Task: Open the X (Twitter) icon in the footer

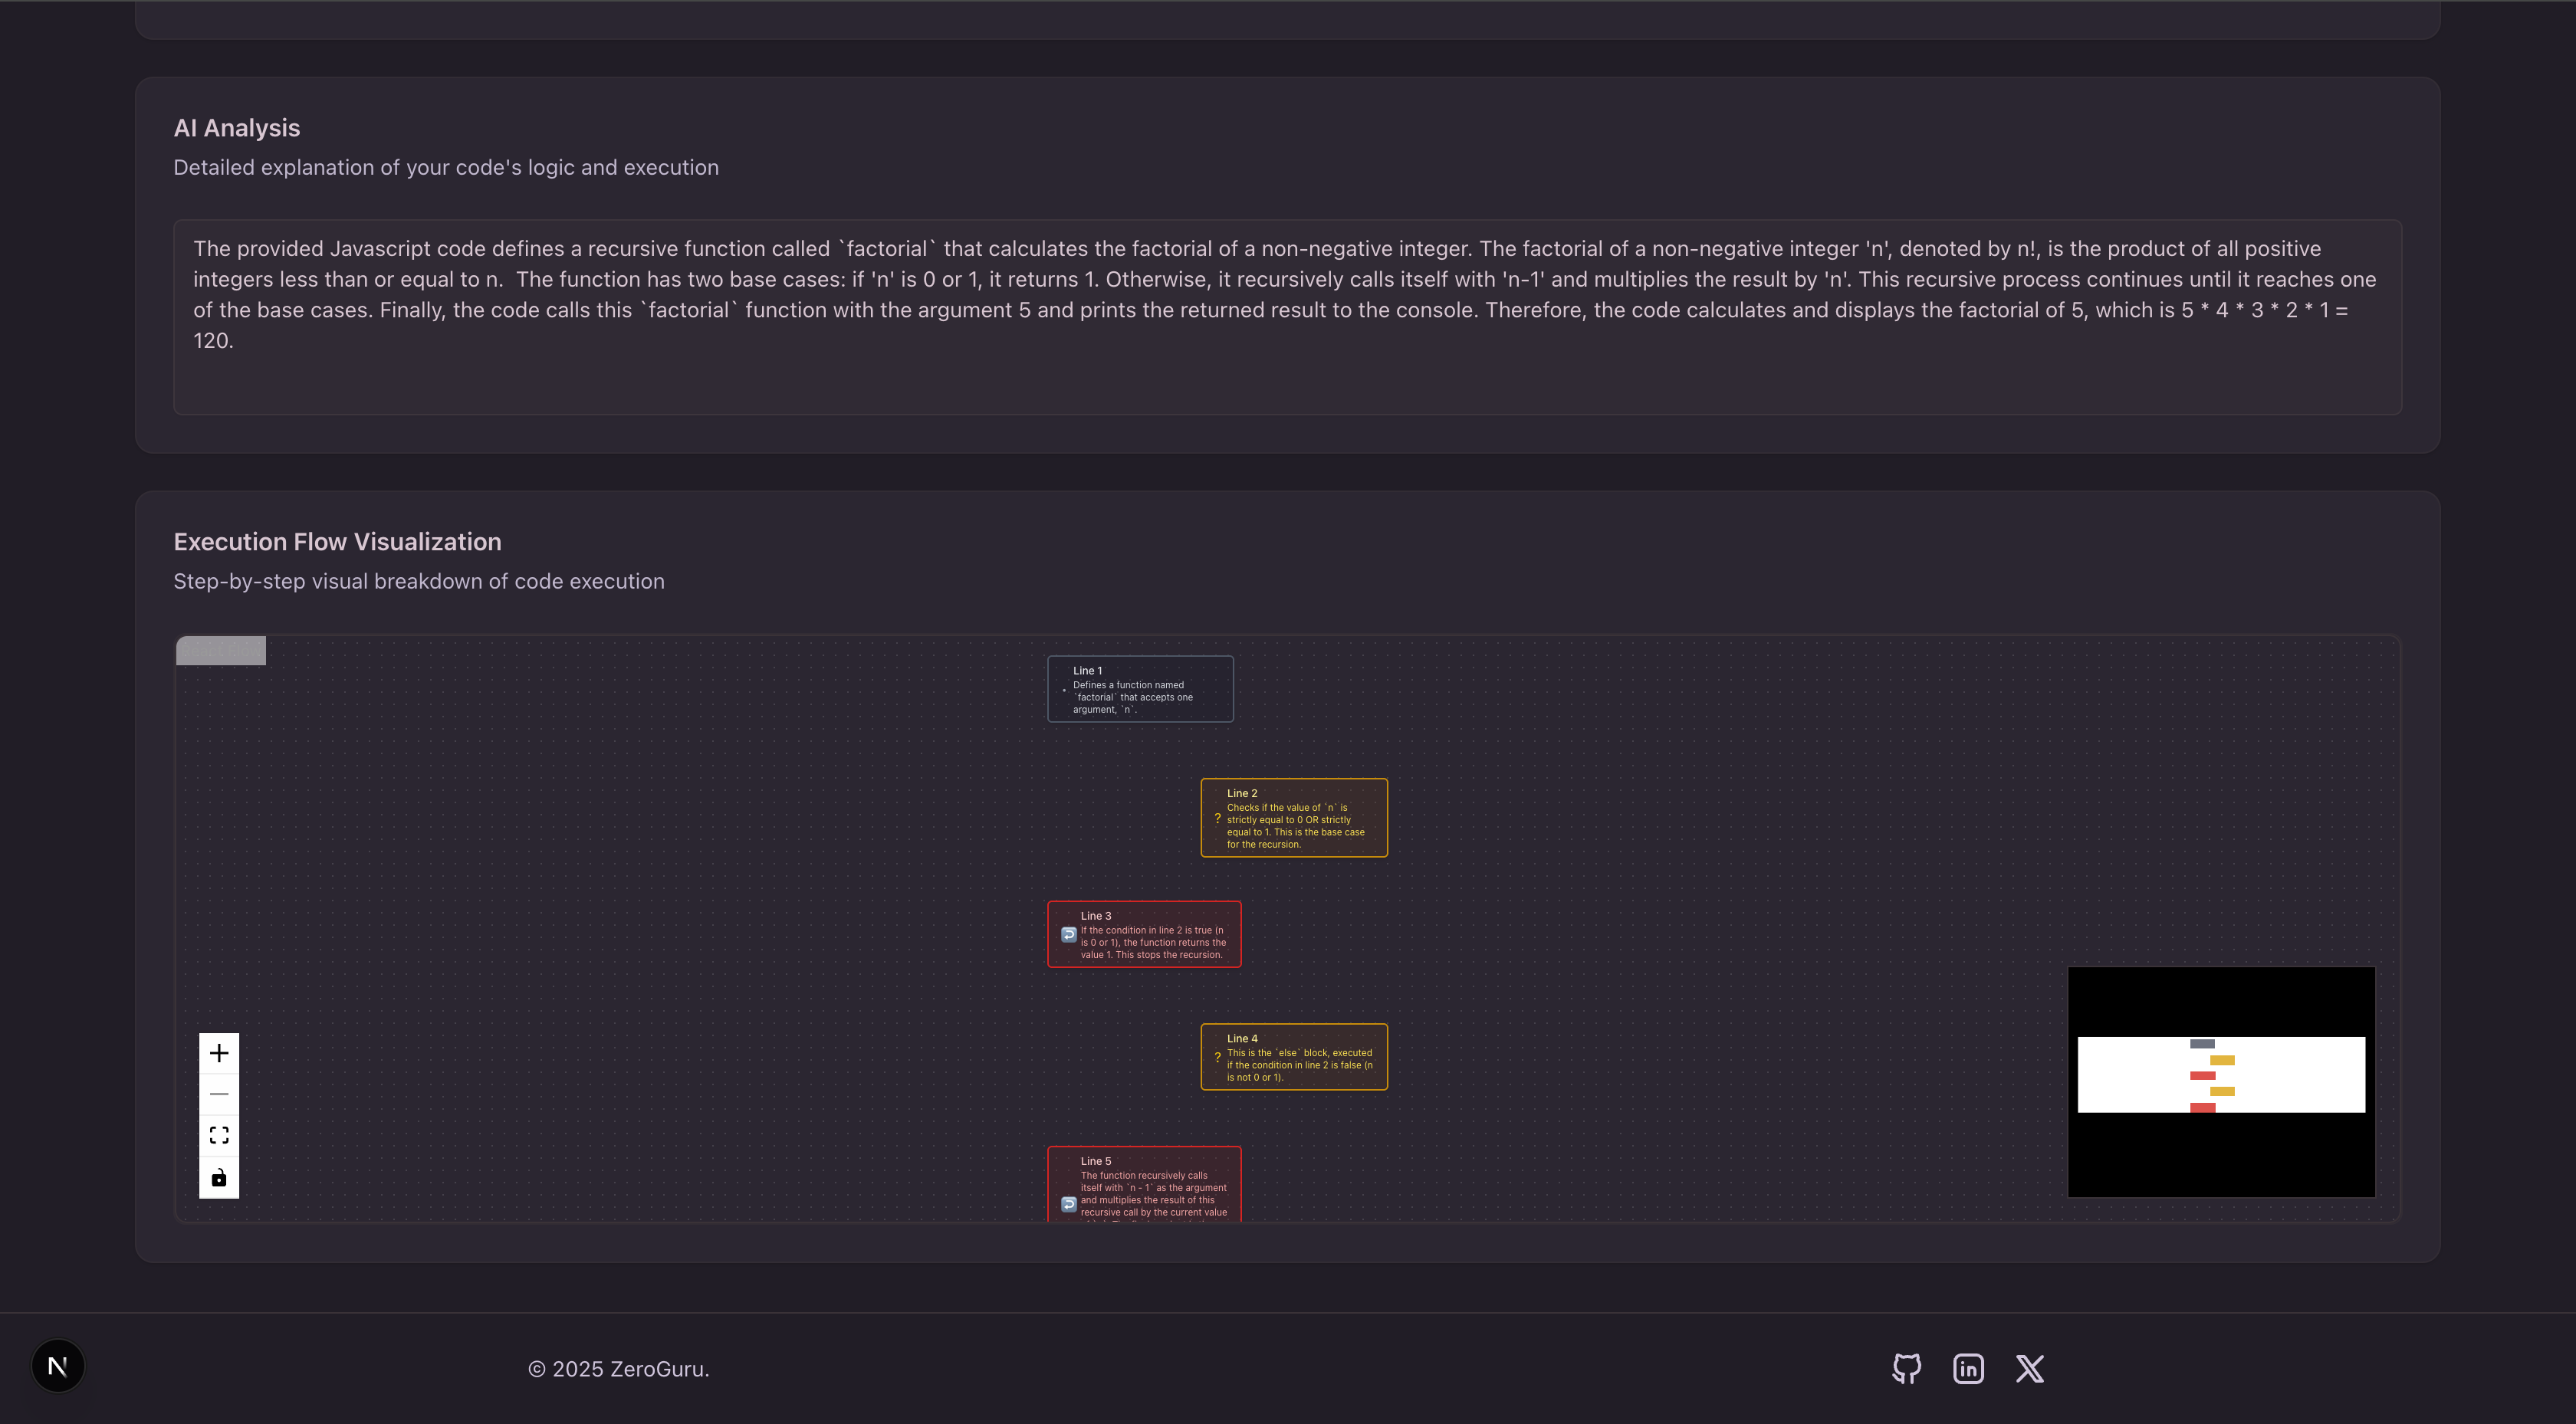Action: [x=2029, y=1368]
